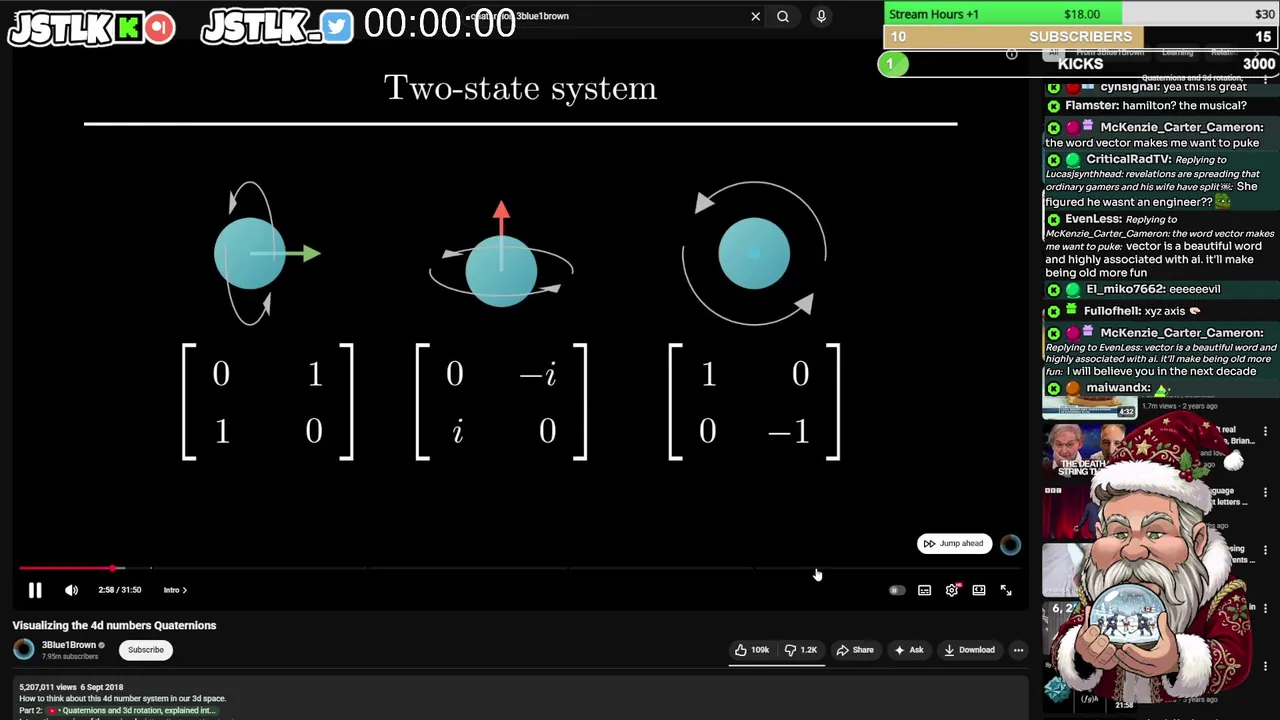Click the progress bar scrubber dot

pyautogui.click(x=113, y=568)
